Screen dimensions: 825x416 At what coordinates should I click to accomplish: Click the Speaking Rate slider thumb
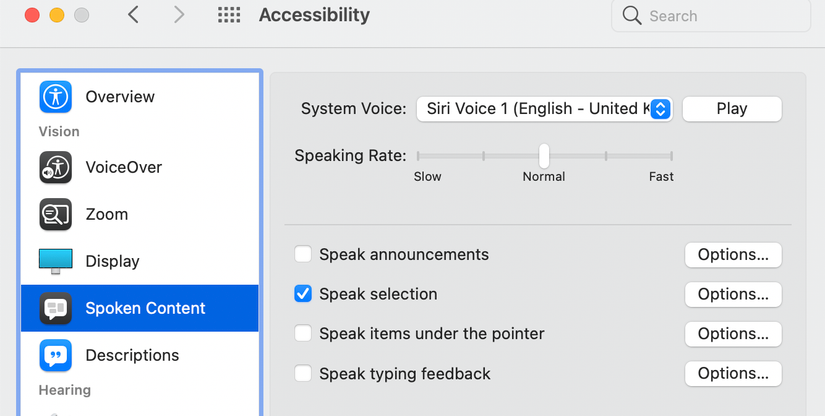point(544,156)
